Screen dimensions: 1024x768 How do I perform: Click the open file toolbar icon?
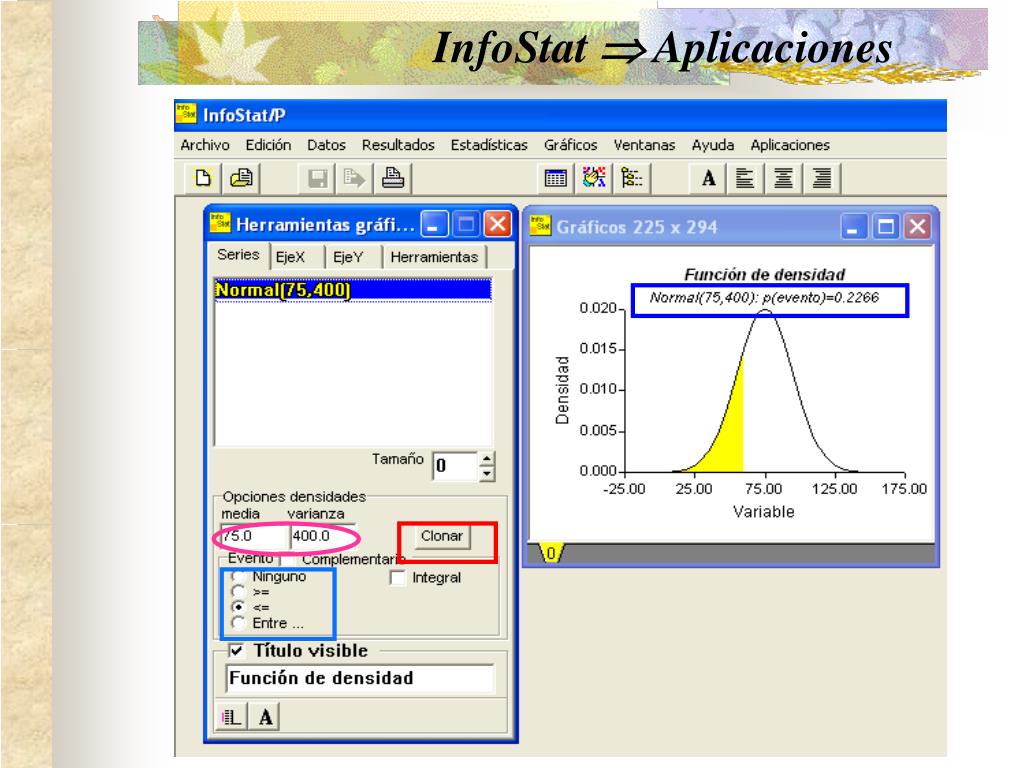242,178
